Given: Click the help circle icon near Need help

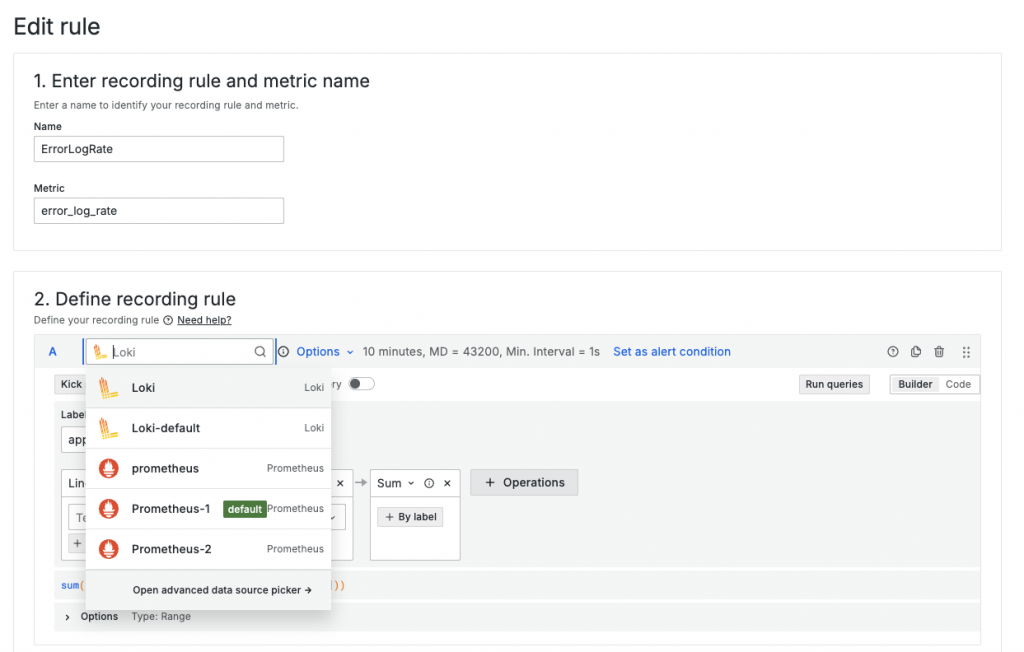Looking at the screenshot, I should click(168, 320).
